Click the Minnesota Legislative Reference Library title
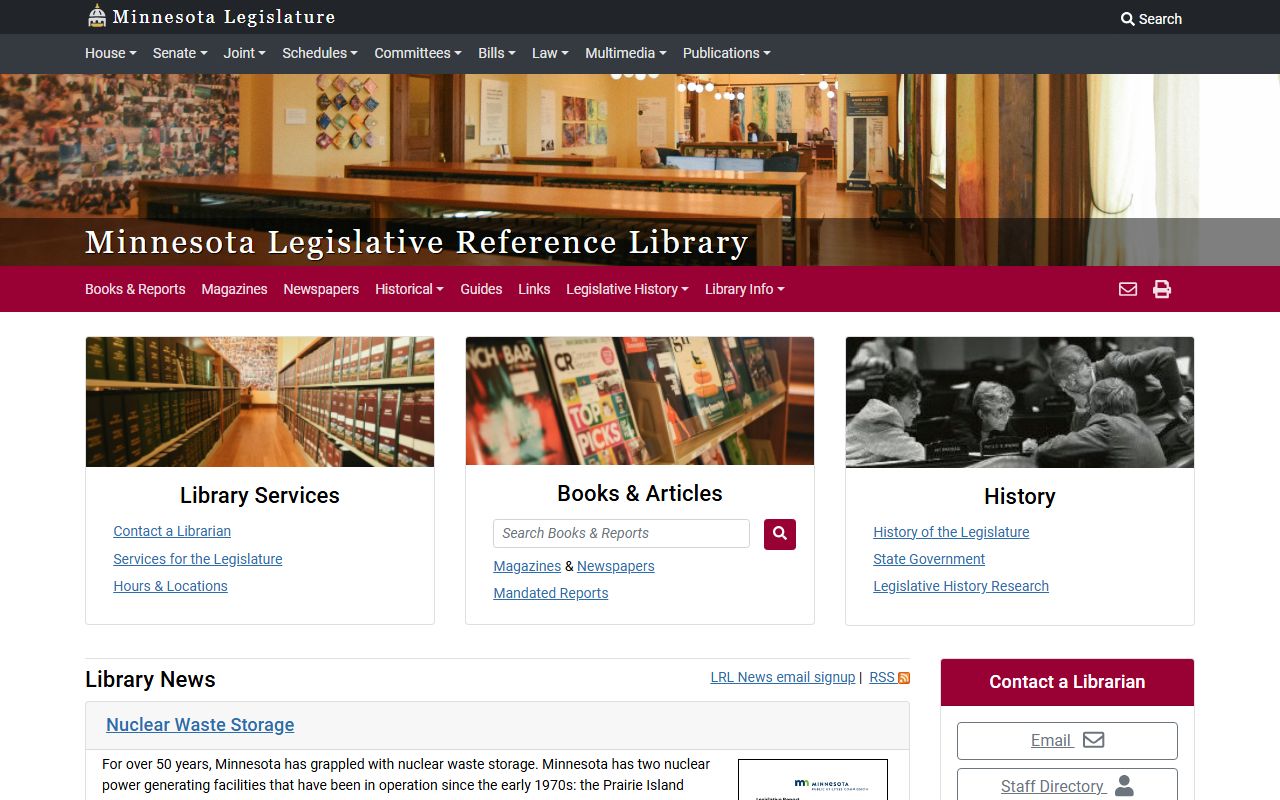 [417, 243]
